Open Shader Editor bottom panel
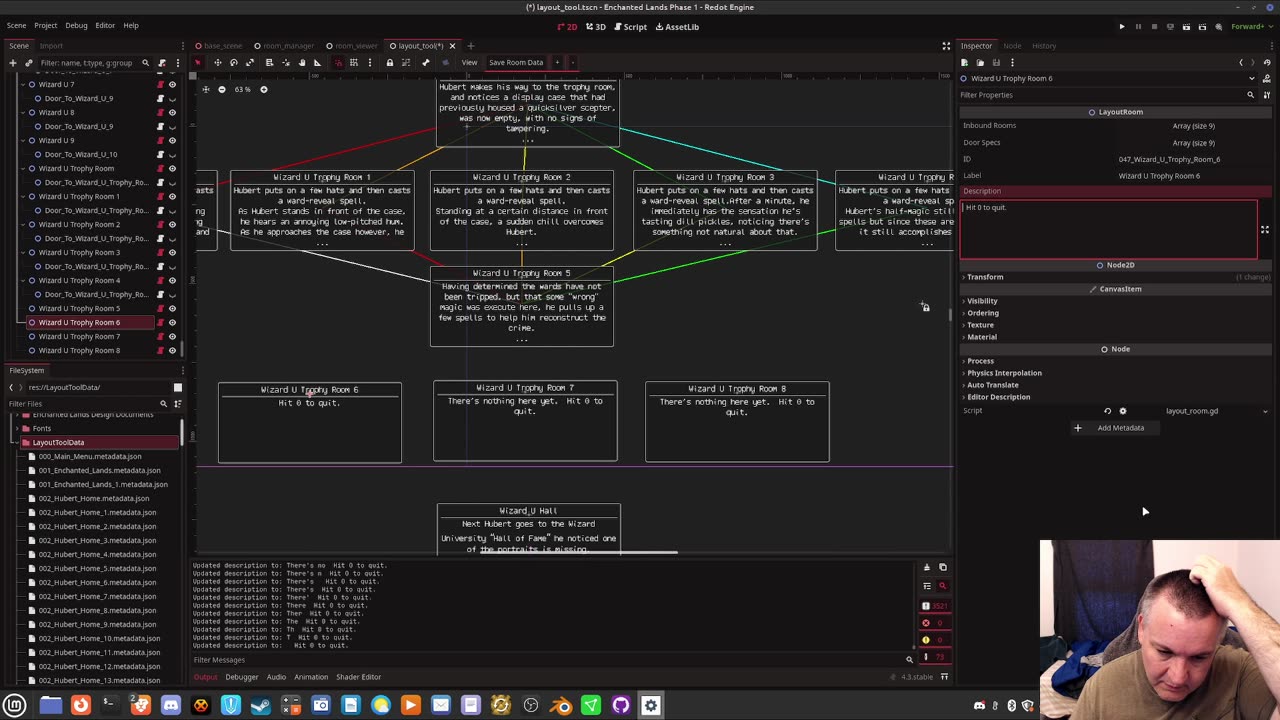1280x720 pixels. click(358, 677)
